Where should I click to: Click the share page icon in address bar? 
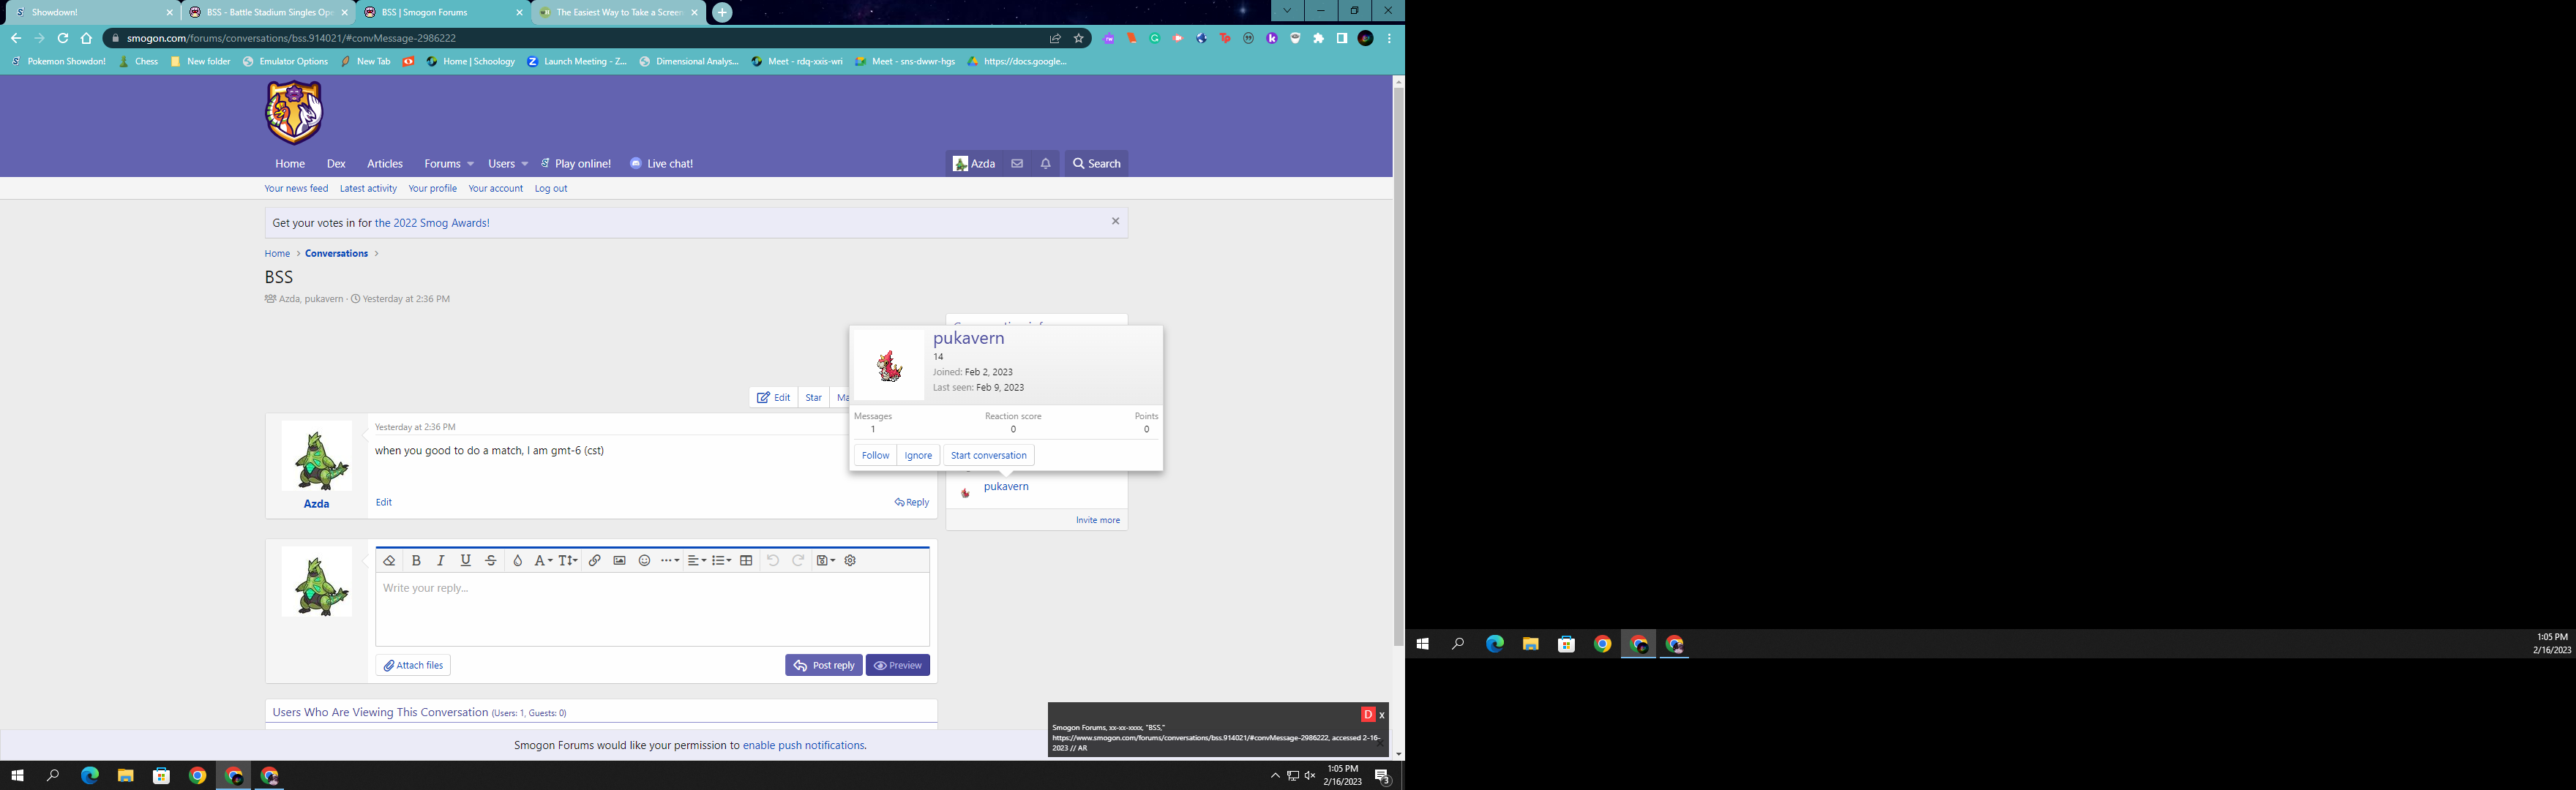click(1055, 38)
